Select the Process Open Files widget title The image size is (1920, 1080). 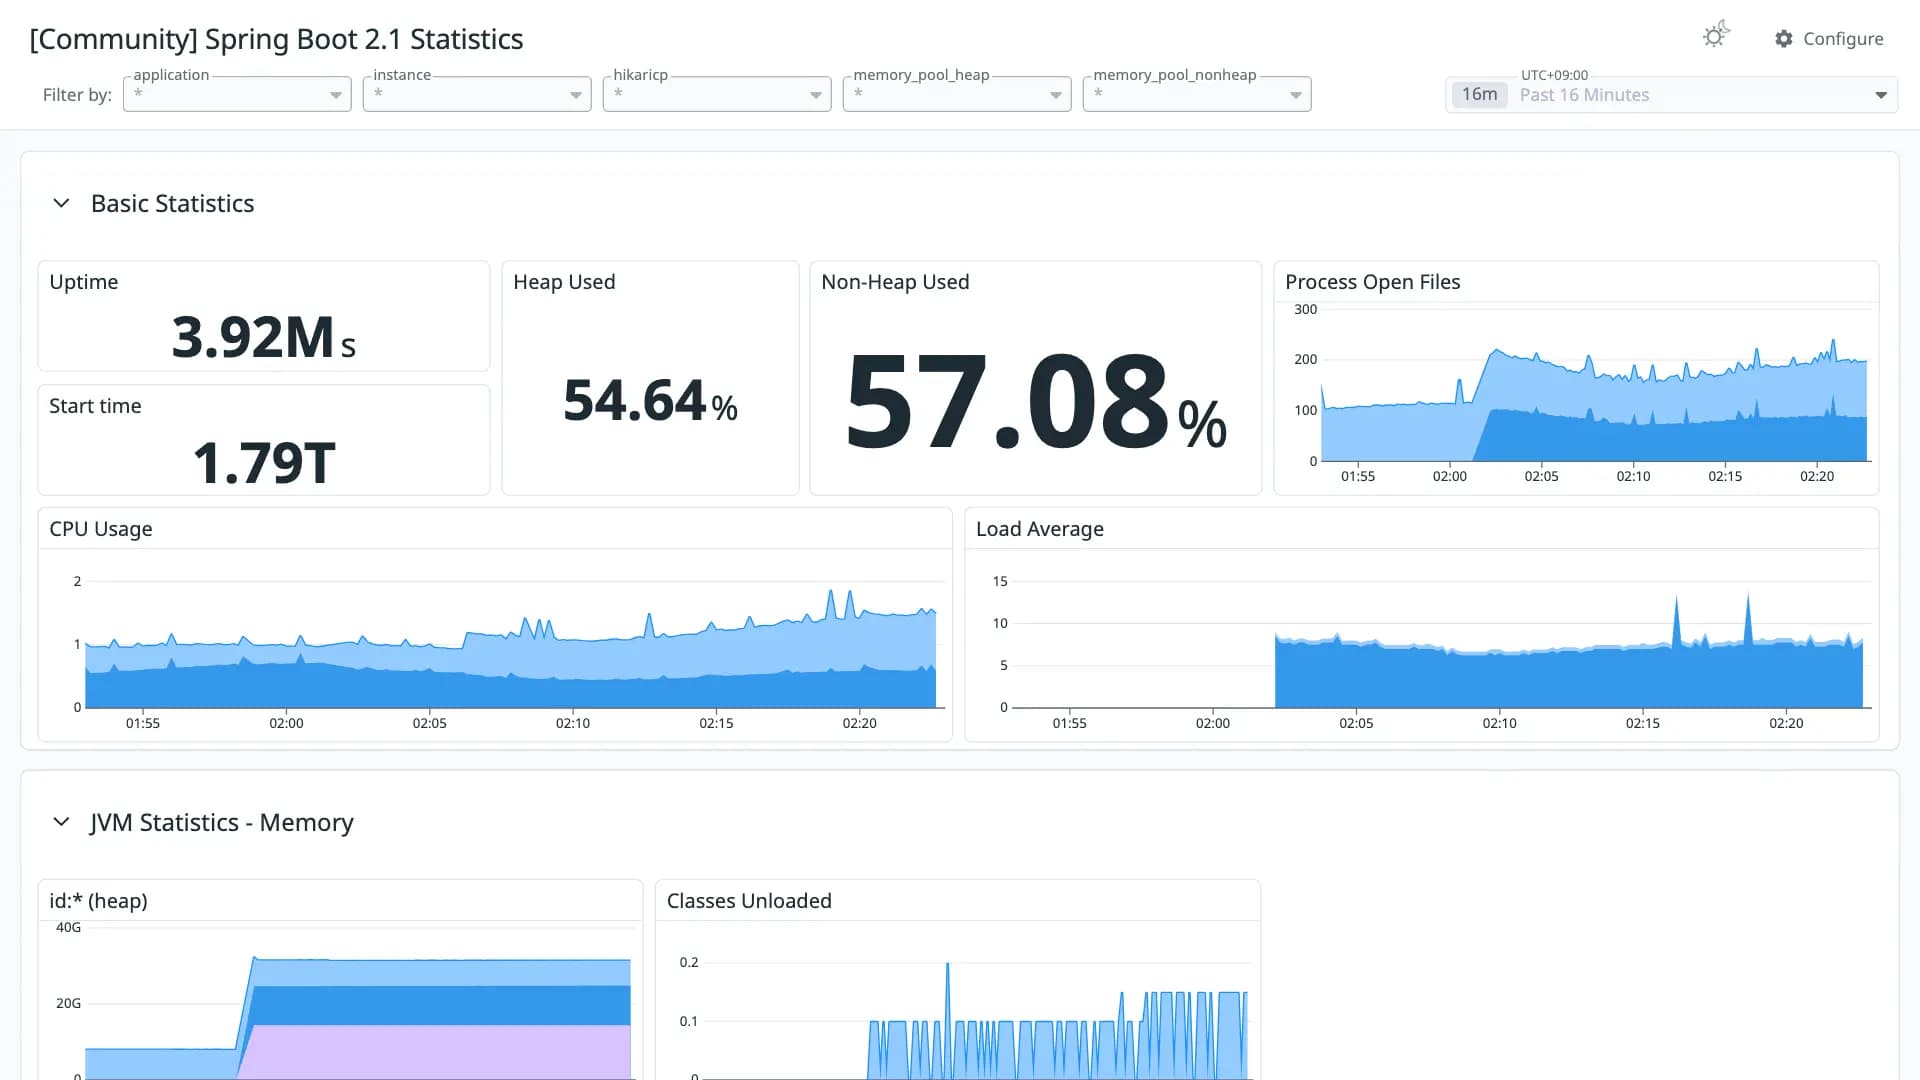[x=1372, y=282]
